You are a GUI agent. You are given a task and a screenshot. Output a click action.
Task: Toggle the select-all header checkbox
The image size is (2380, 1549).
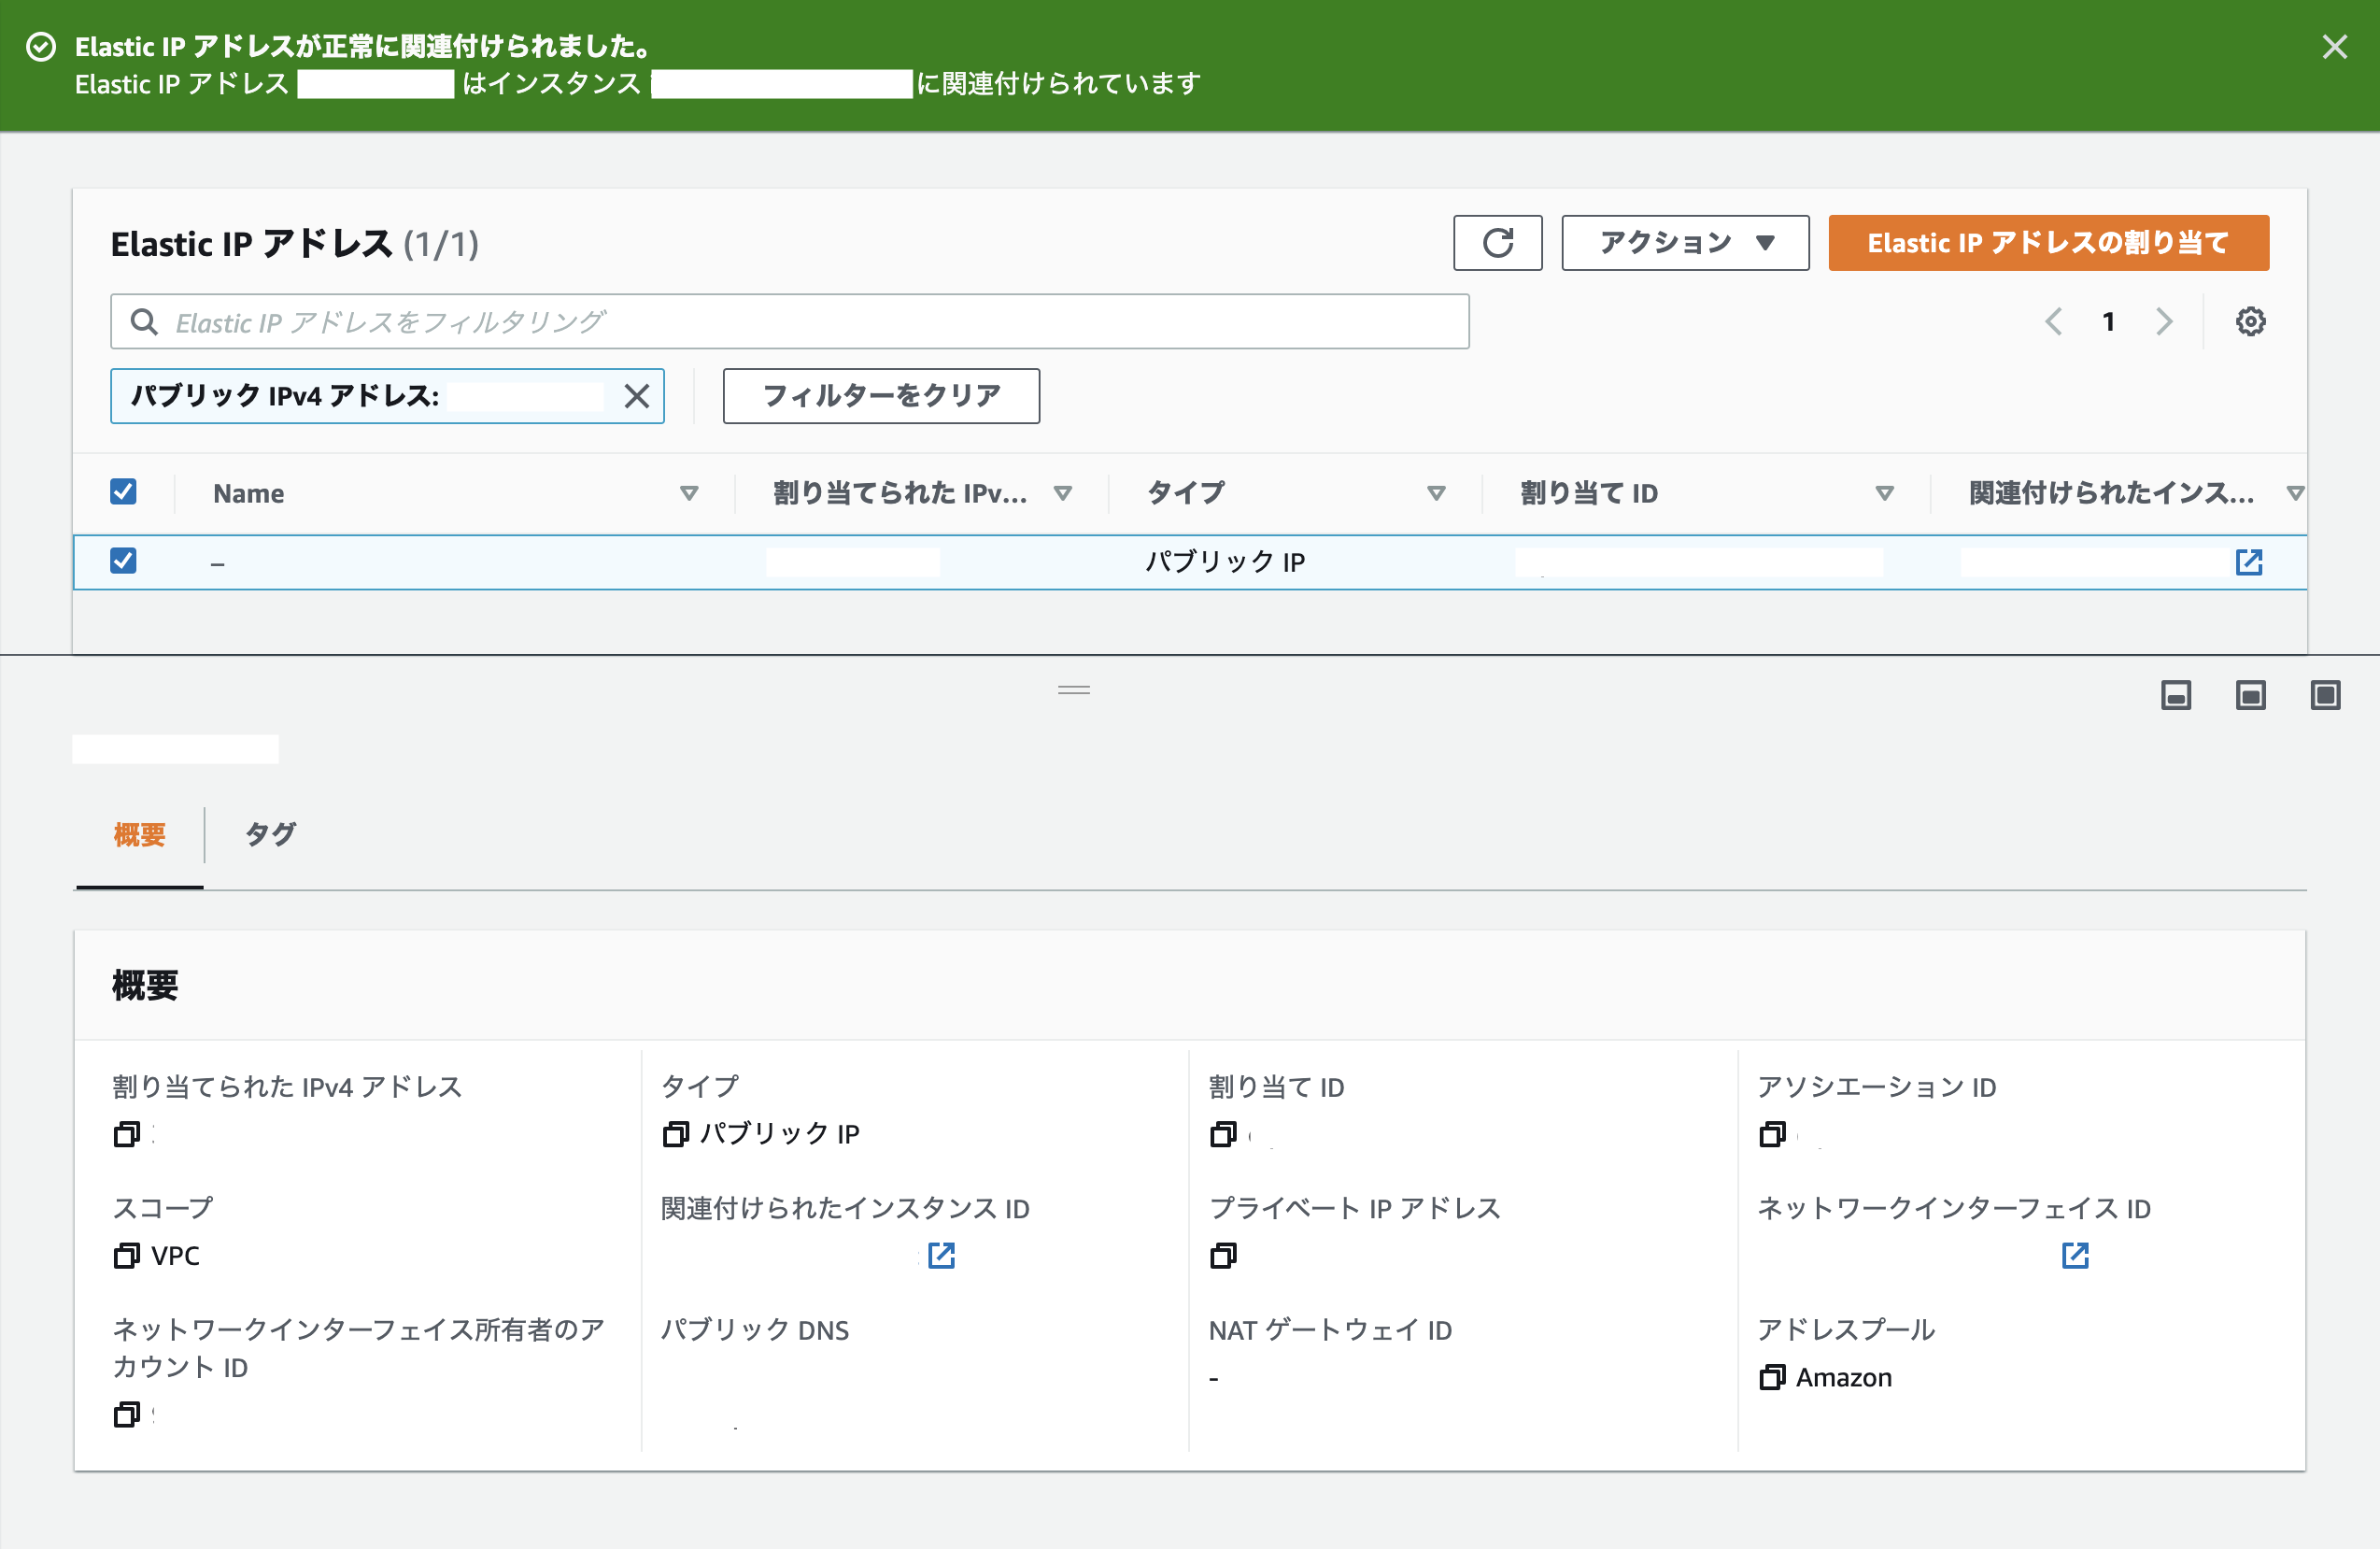tap(123, 492)
